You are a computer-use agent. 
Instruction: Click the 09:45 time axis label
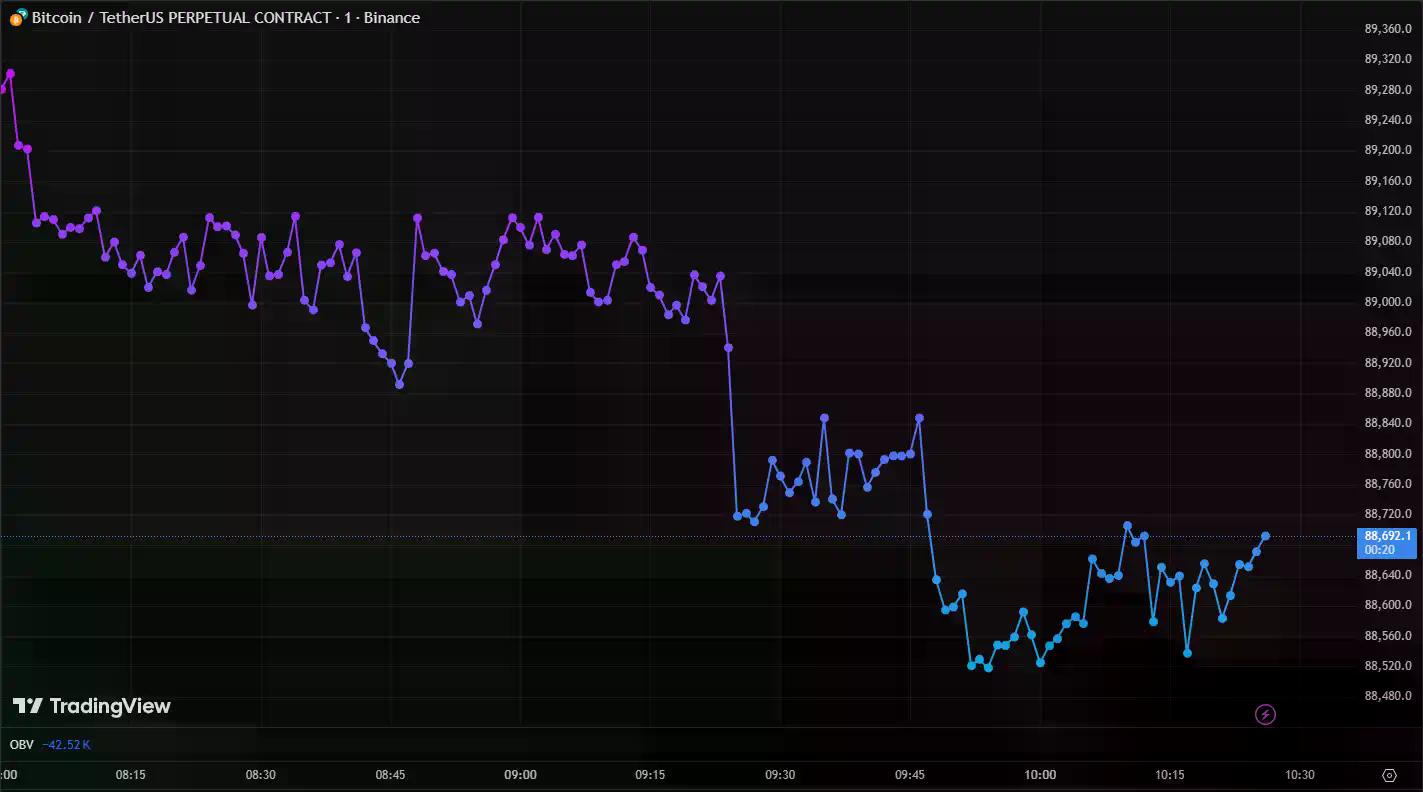click(910, 775)
